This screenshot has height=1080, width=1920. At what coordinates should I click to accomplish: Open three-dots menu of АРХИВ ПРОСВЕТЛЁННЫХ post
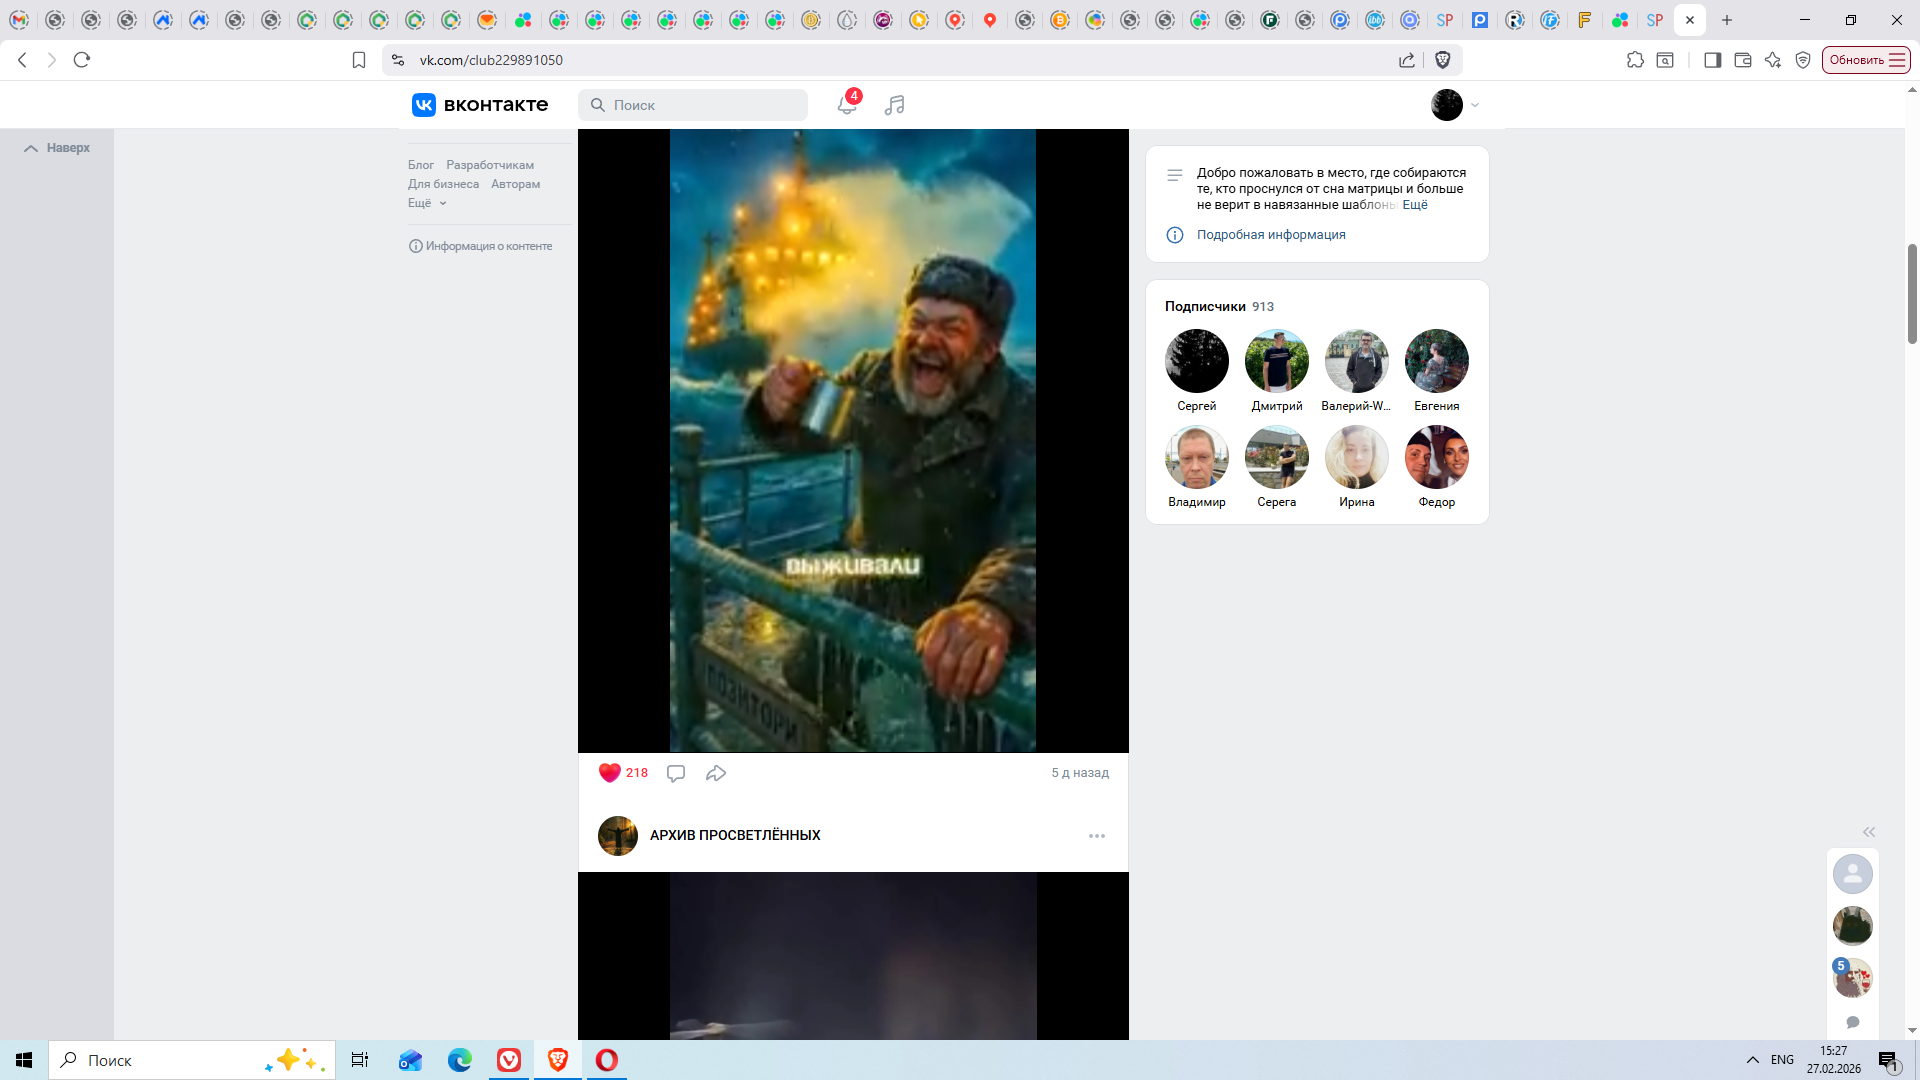pyautogui.click(x=1097, y=836)
